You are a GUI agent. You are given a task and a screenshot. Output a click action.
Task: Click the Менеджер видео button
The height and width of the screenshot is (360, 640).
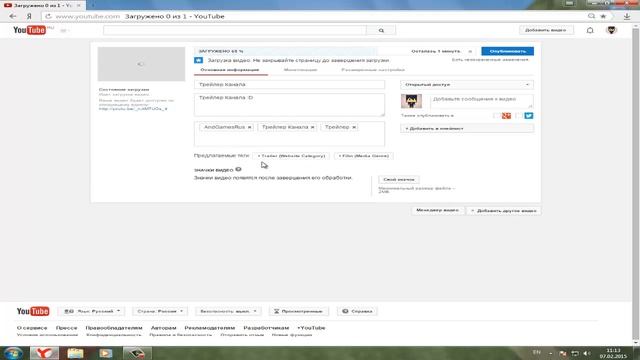(x=437, y=210)
